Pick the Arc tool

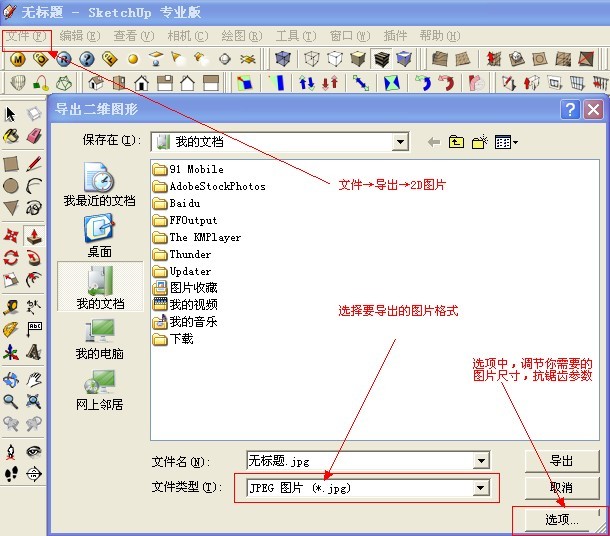(34, 186)
